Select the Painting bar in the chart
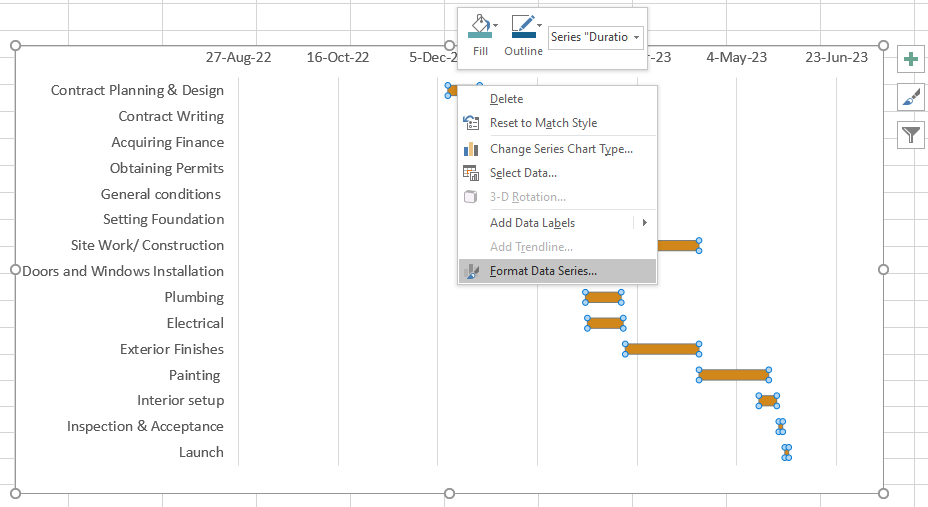The image size is (928, 507). point(734,374)
